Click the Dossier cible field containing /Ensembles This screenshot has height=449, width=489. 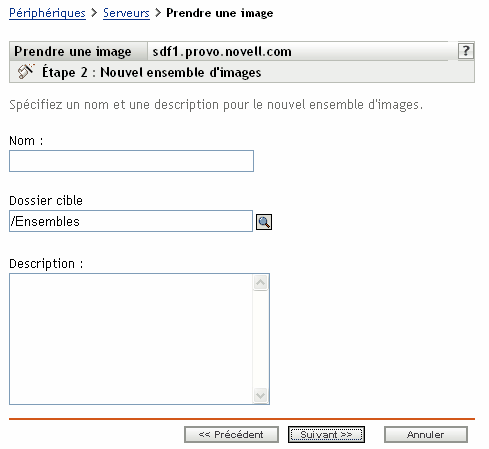tap(131, 221)
